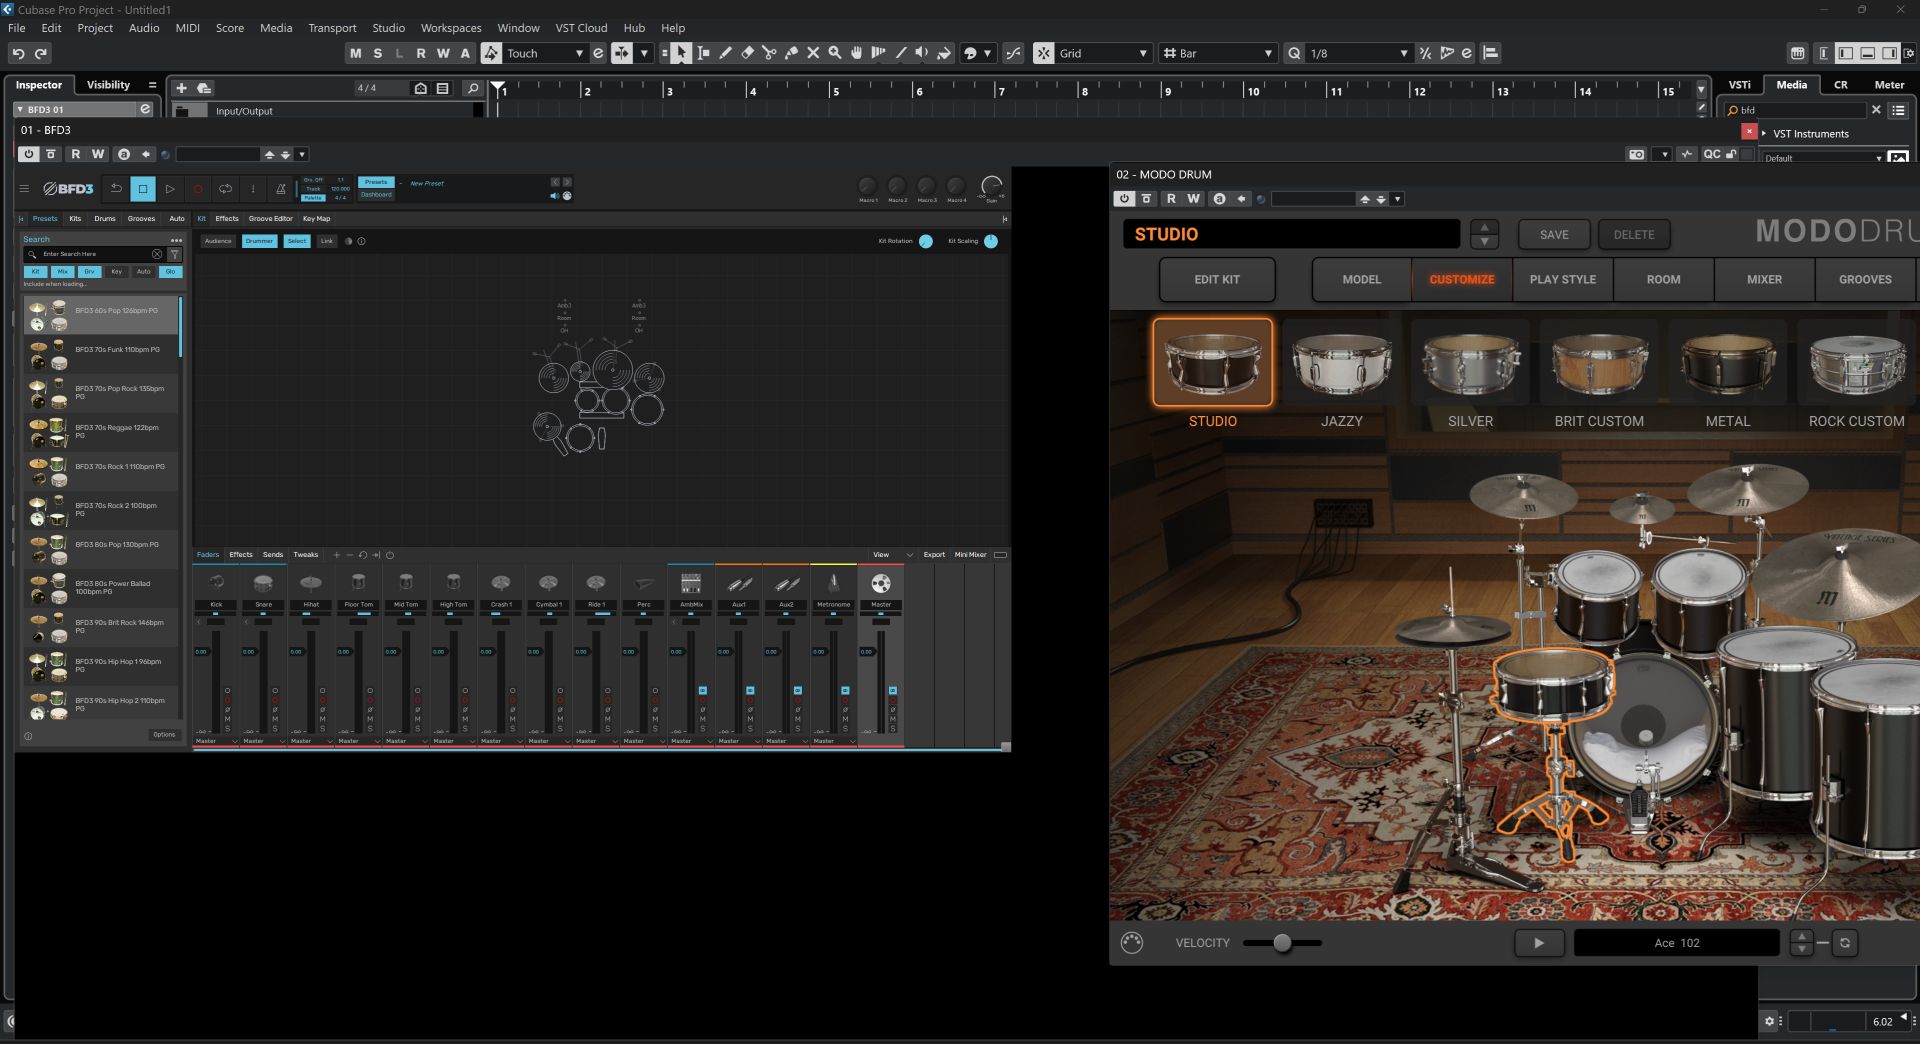1920x1044 pixels.
Task: Open the Transport menu
Action: point(332,28)
